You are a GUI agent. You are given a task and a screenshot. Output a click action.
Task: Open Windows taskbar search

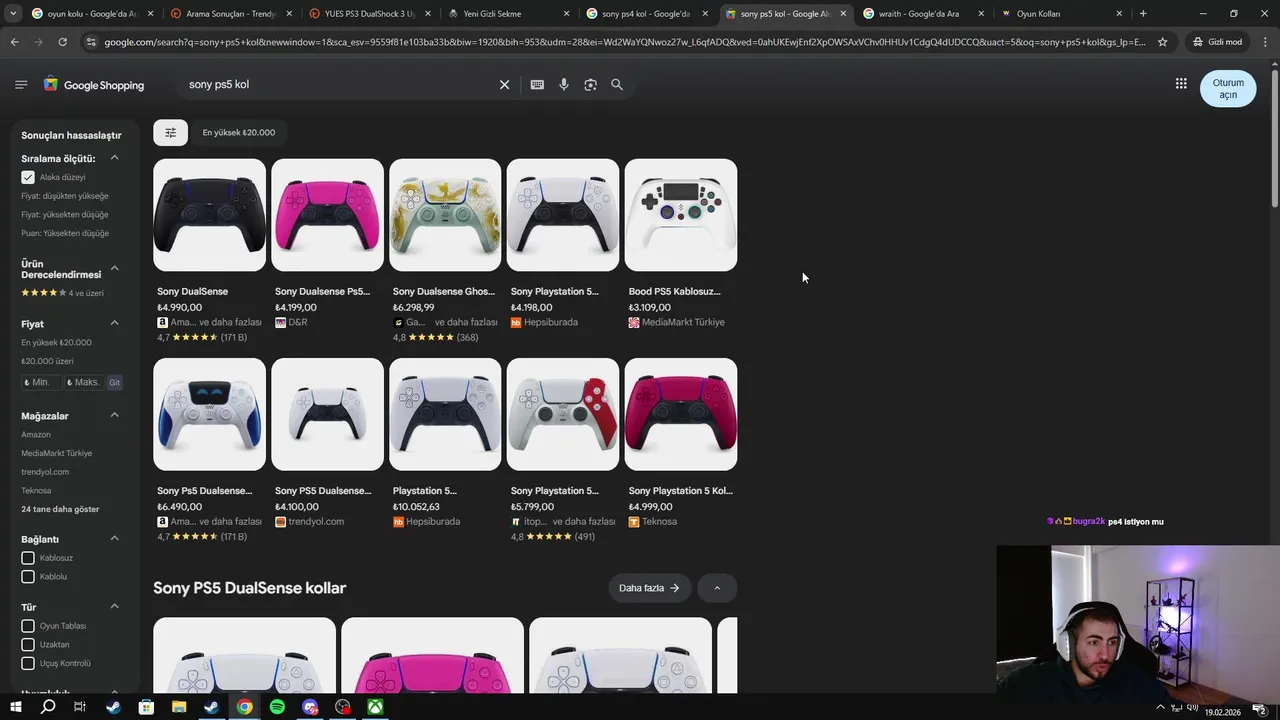[x=48, y=707]
